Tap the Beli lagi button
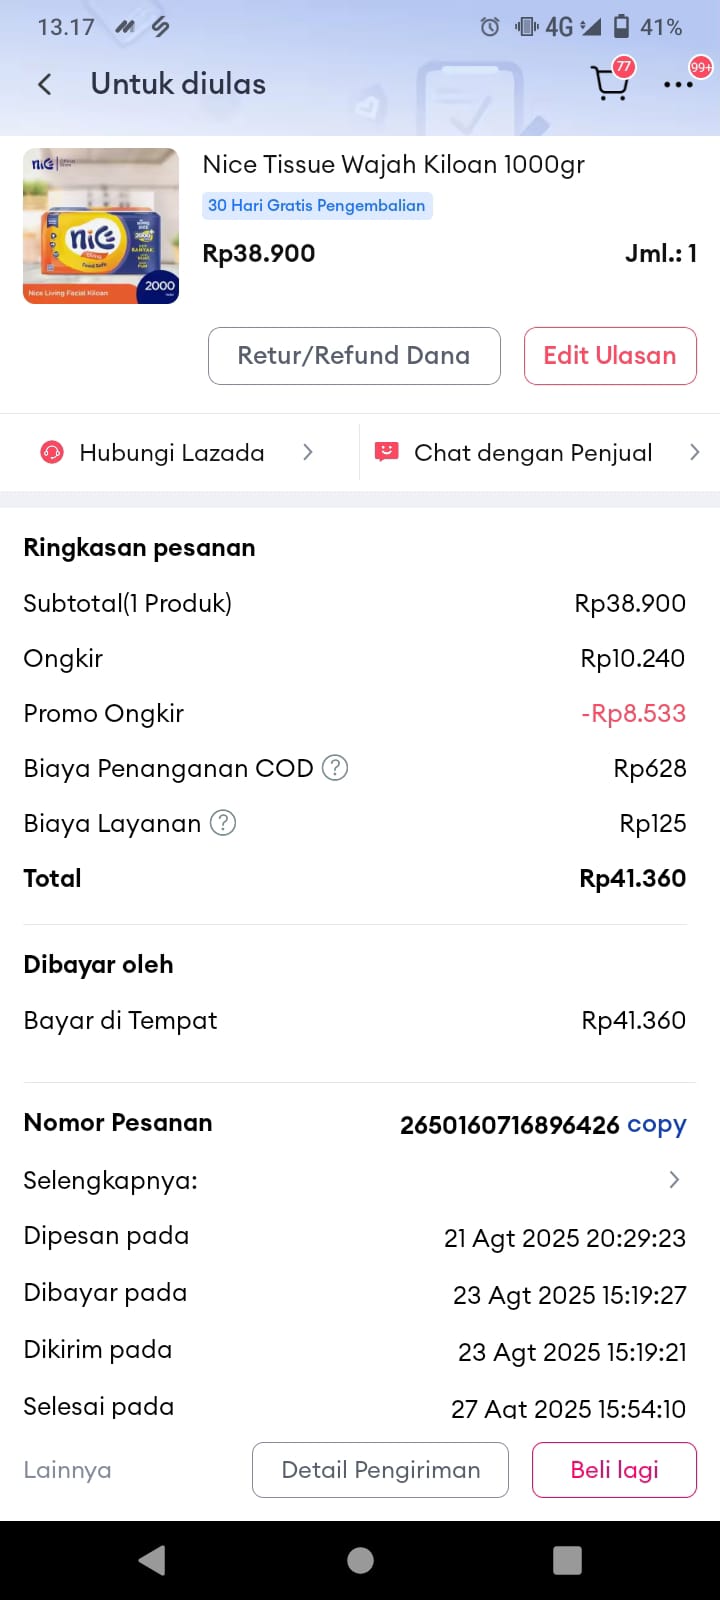The image size is (720, 1600). (x=614, y=1470)
